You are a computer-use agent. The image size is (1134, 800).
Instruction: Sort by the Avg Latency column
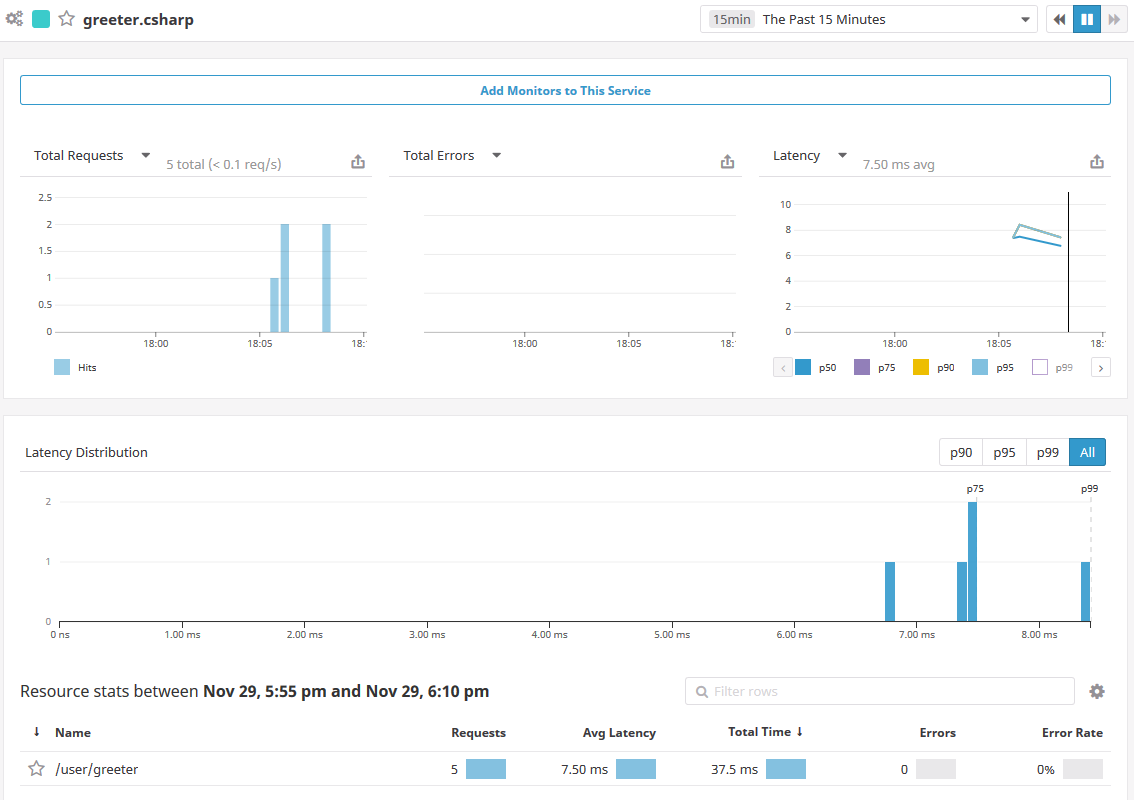click(x=619, y=733)
